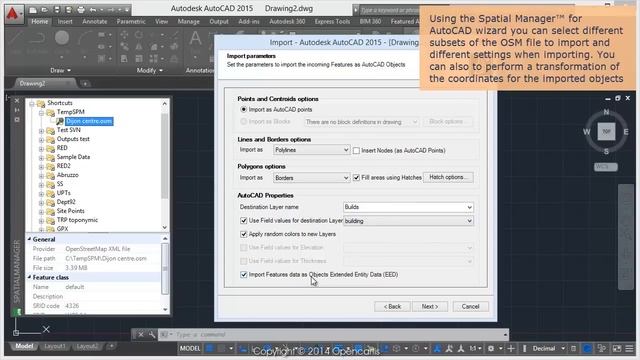The height and width of the screenshot is (360, 640).
Task: Switch to the Parametric ribbon tab
Action: pyautogui.click(x=131, y=21)
